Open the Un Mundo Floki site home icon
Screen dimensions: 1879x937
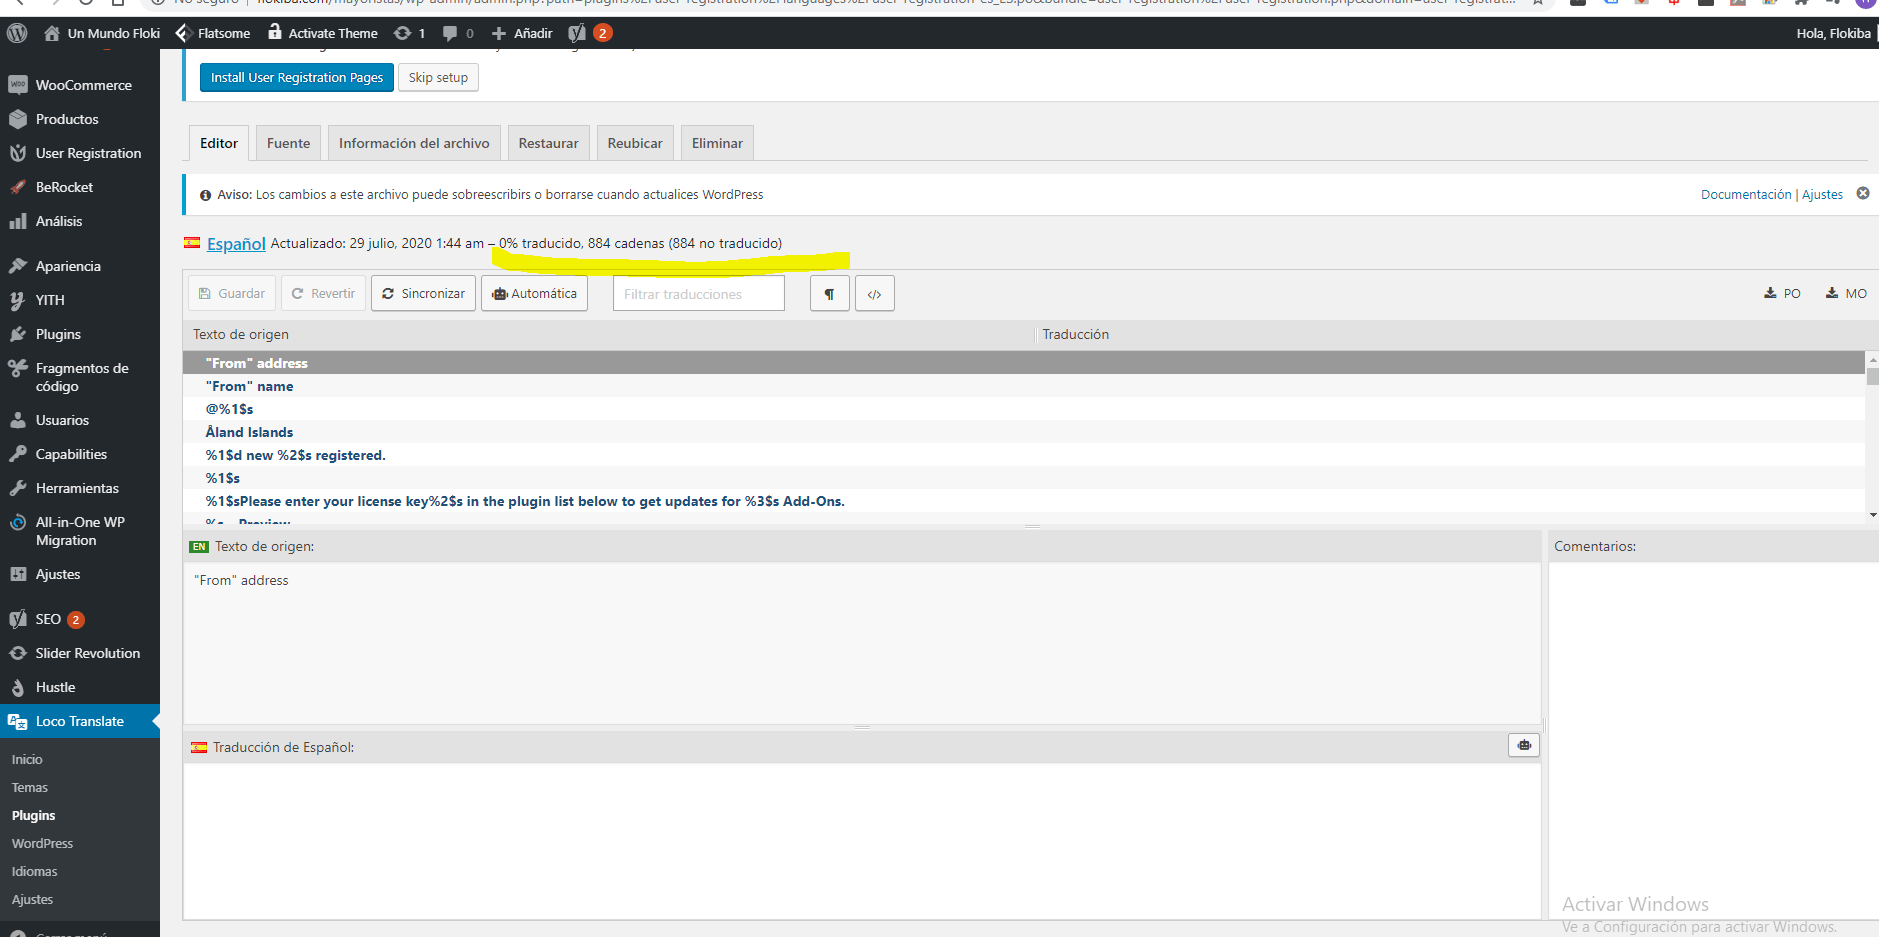pyautogui.click(x=52, y=33)
